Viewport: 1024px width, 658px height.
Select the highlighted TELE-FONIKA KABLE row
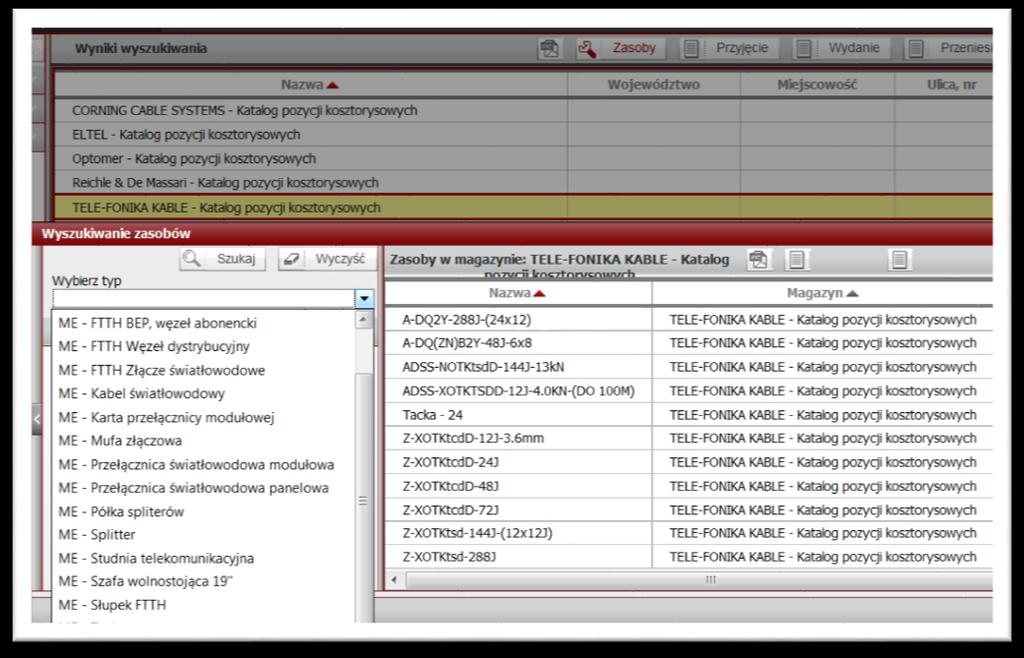coord(523,208)
